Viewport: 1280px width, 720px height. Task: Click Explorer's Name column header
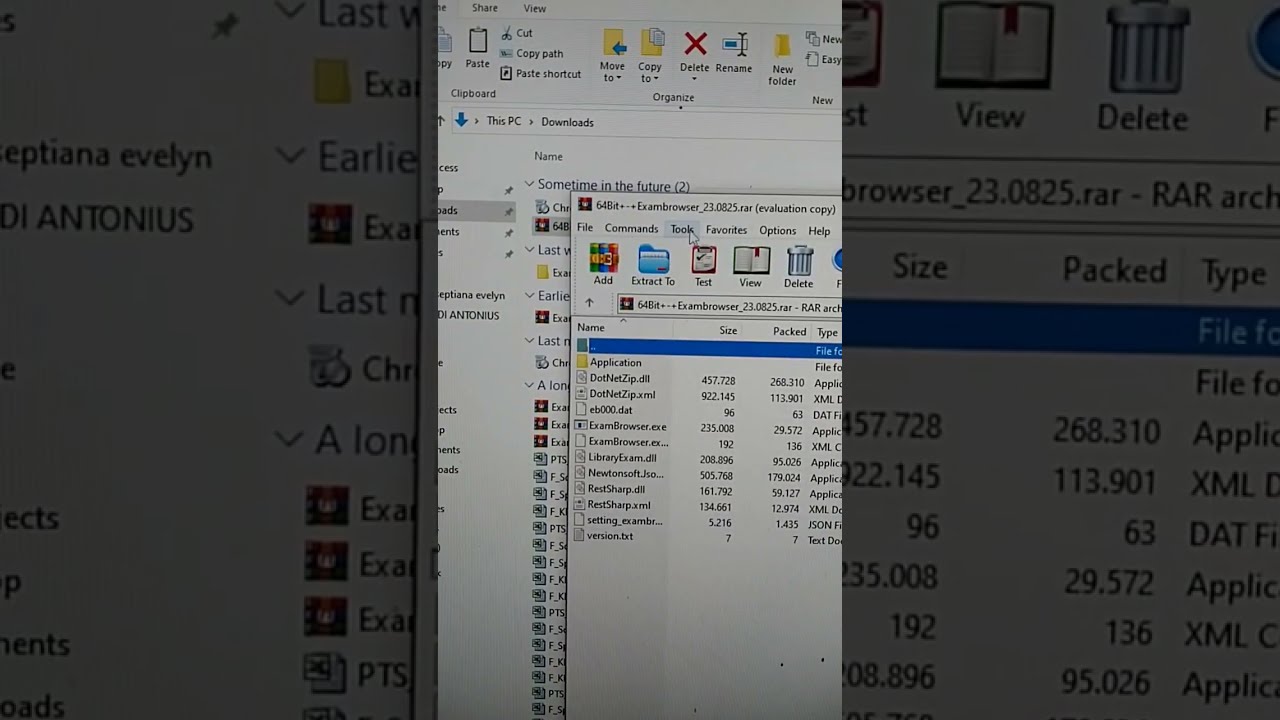pyautogui.click(x=548, y=156)
